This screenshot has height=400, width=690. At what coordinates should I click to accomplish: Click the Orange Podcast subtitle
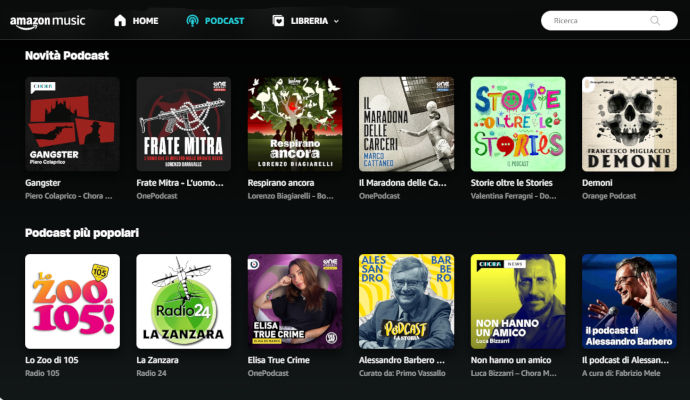point(609,196)
